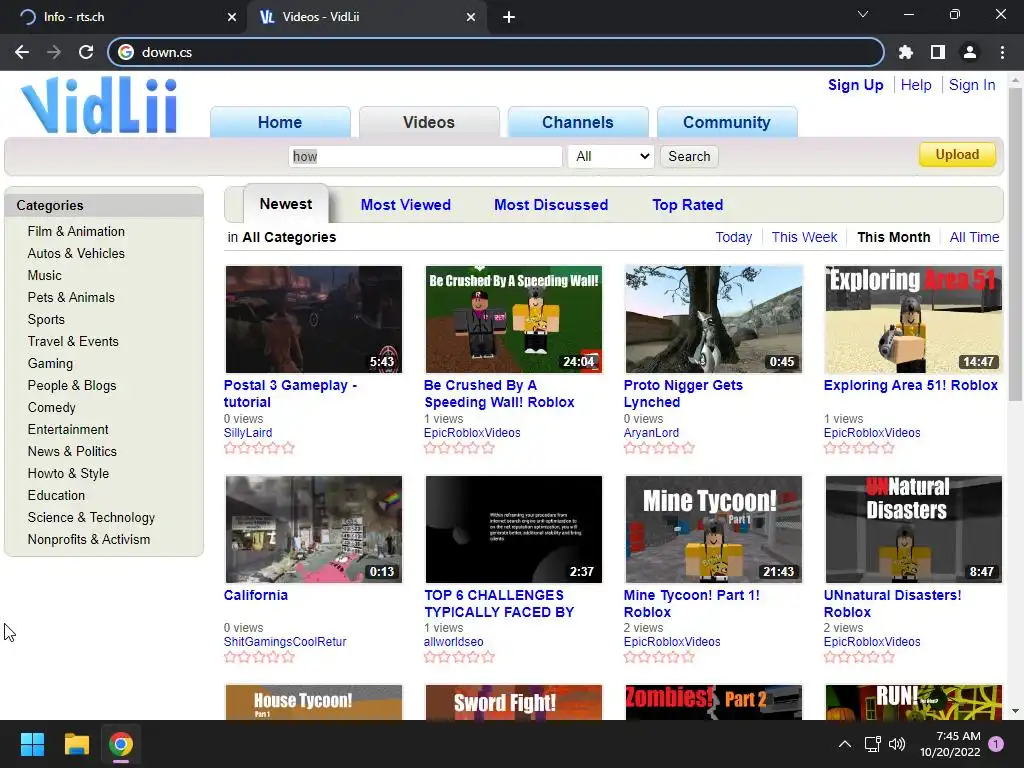Switch to the Info - rts.ch tab
Image resolution: width=1024 pixels, height=768 pixels.
click(x=124, y=17)
